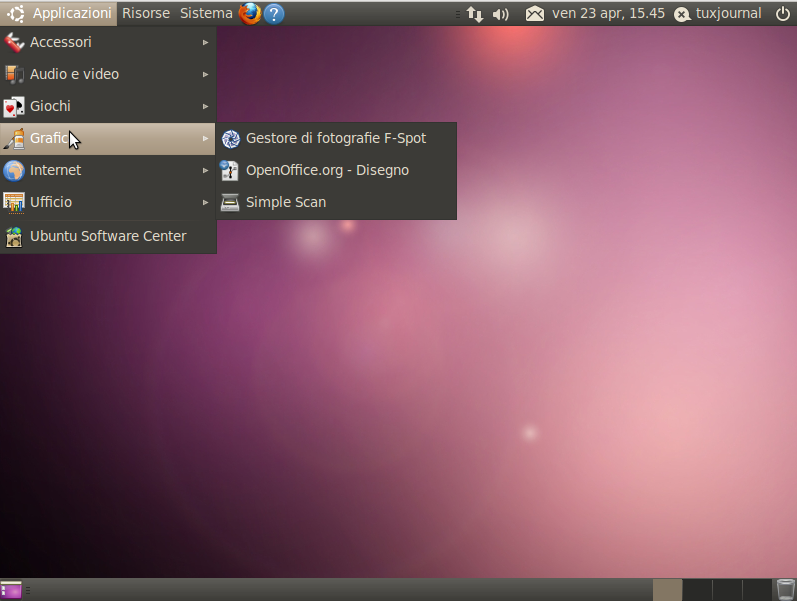Click the Ubuntu logo in the Applicazioni menu
The image size is (797, 601).
(16, 14)
